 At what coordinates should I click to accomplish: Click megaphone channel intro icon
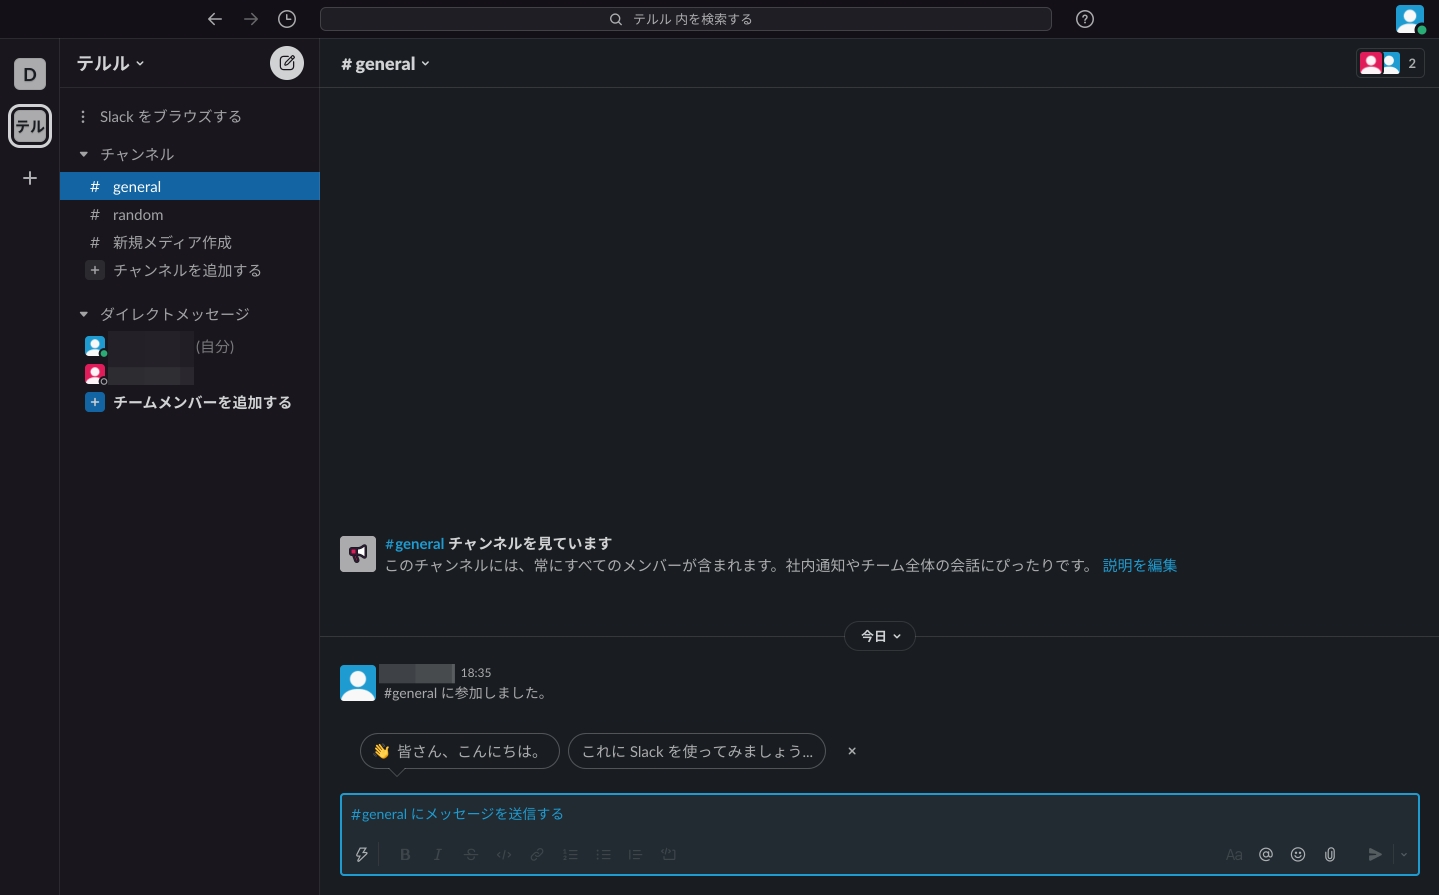click(358, 554)
